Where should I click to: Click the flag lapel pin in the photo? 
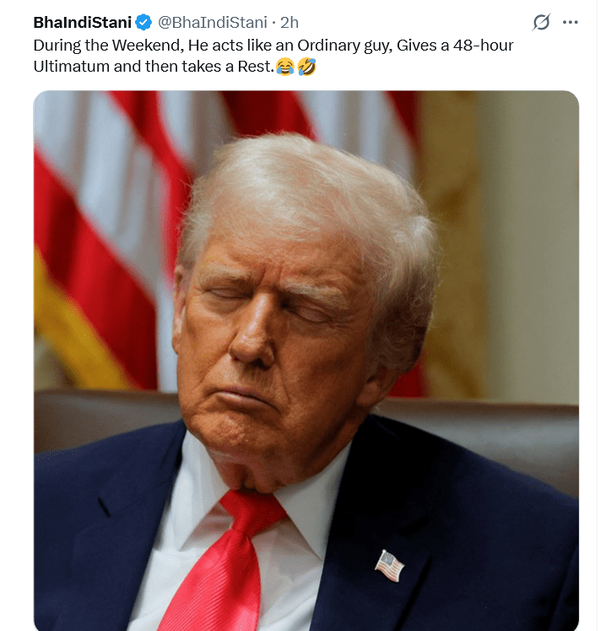click(389, 565)
